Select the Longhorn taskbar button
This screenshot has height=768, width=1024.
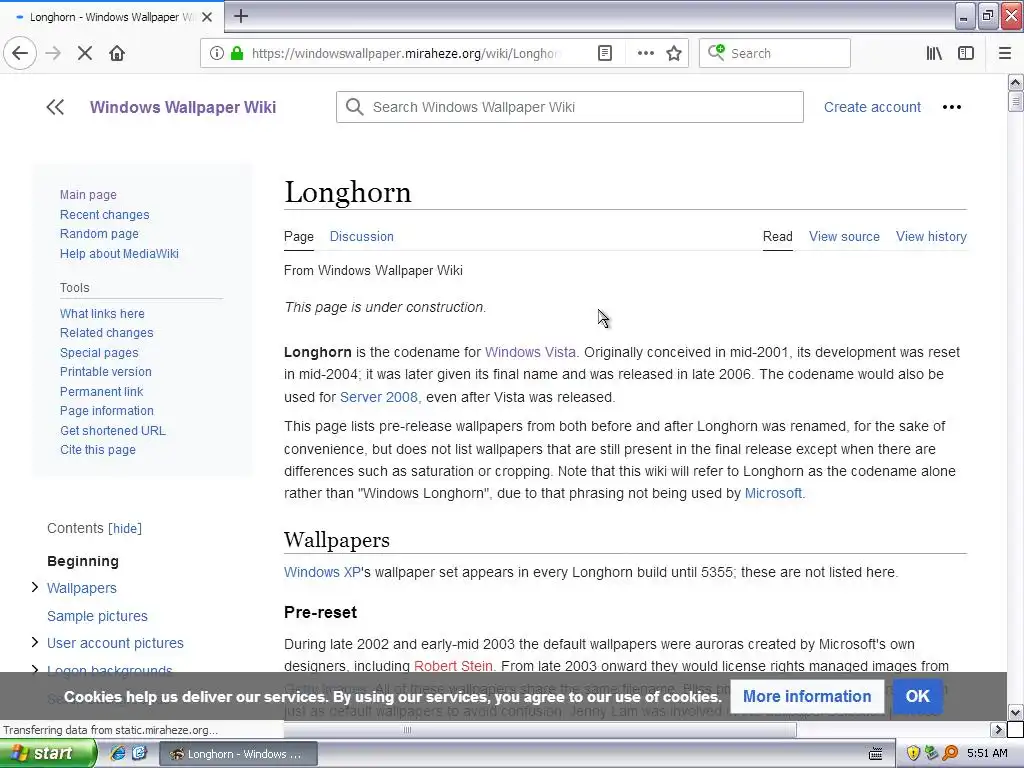coord(238,754)
